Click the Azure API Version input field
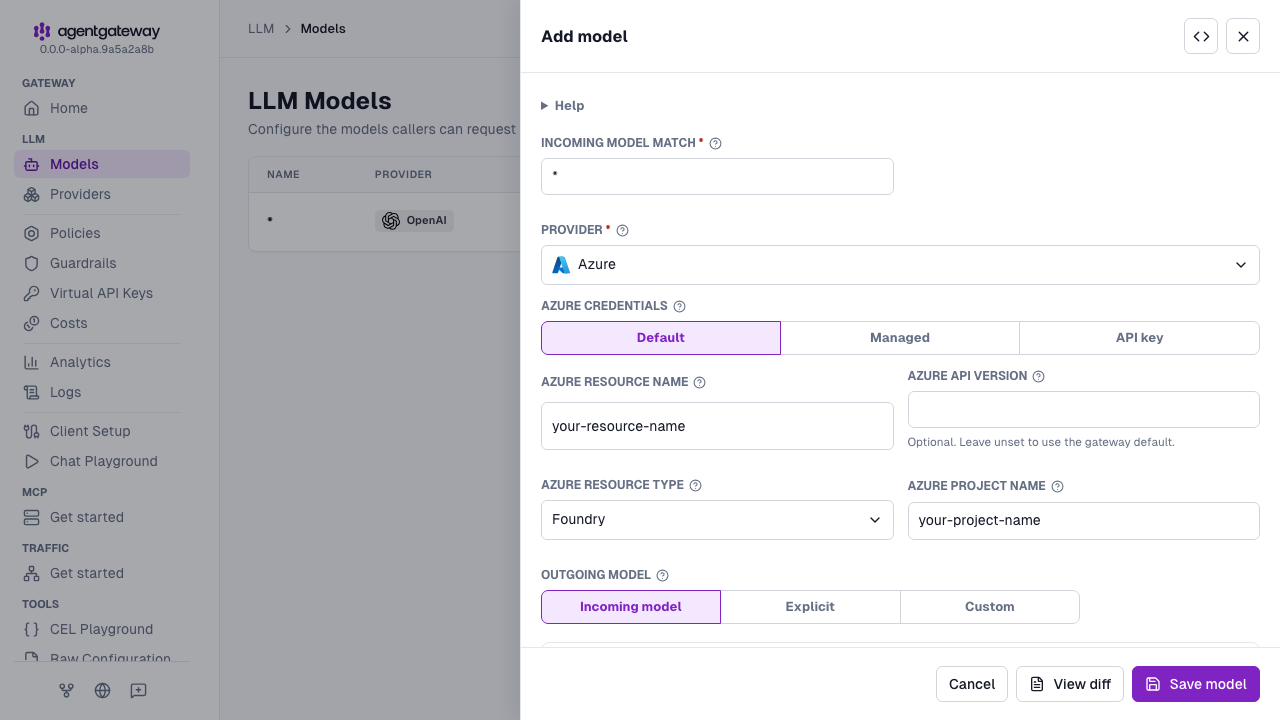The image size is (1280, 720). [x=1084, y=410]
